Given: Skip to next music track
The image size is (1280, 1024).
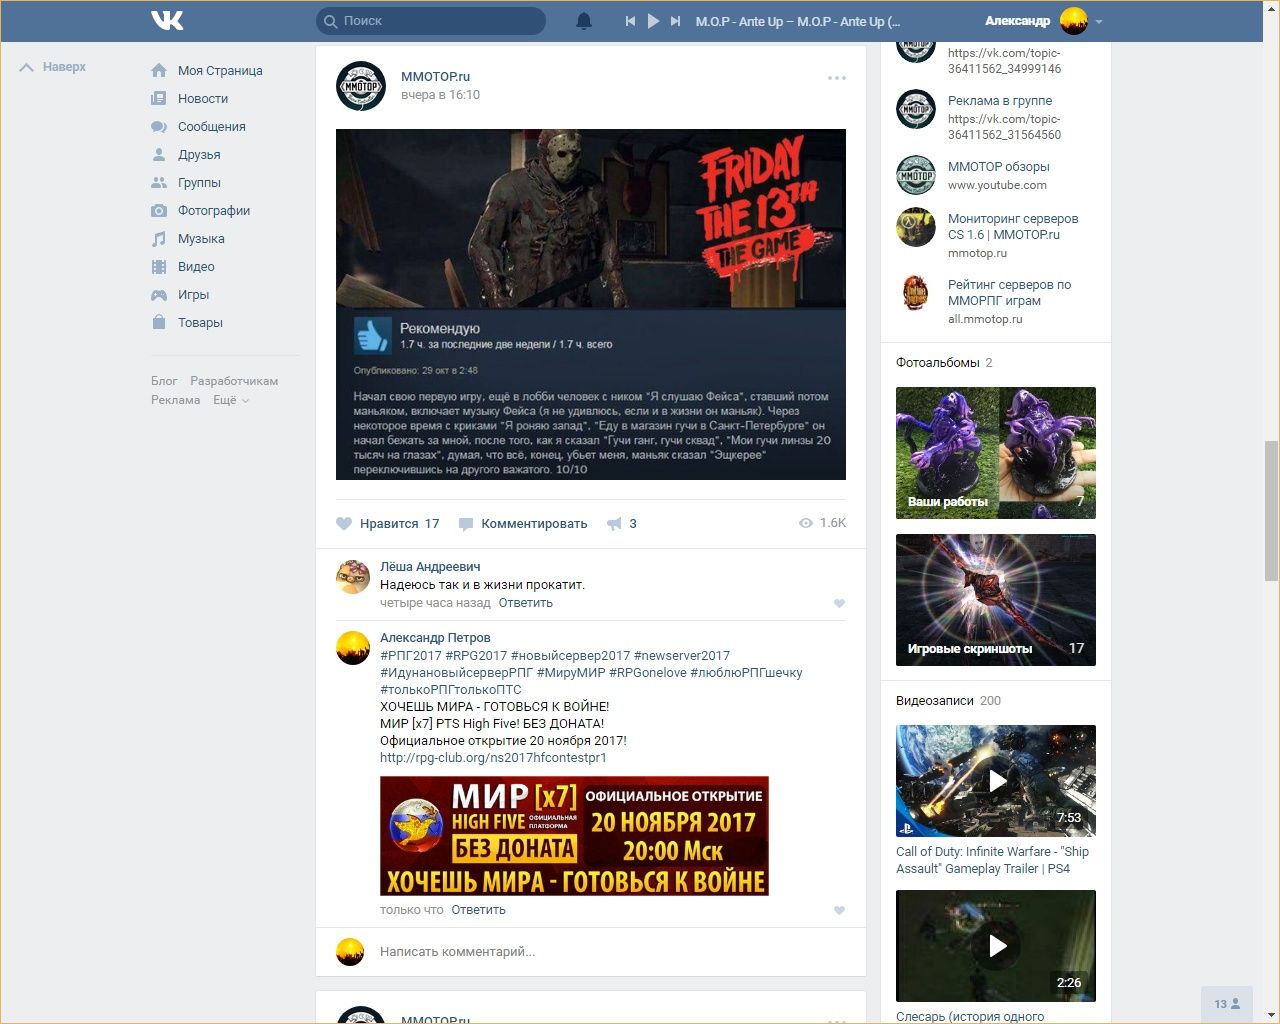Looking at the screenshot, I should tap(676, 21).
